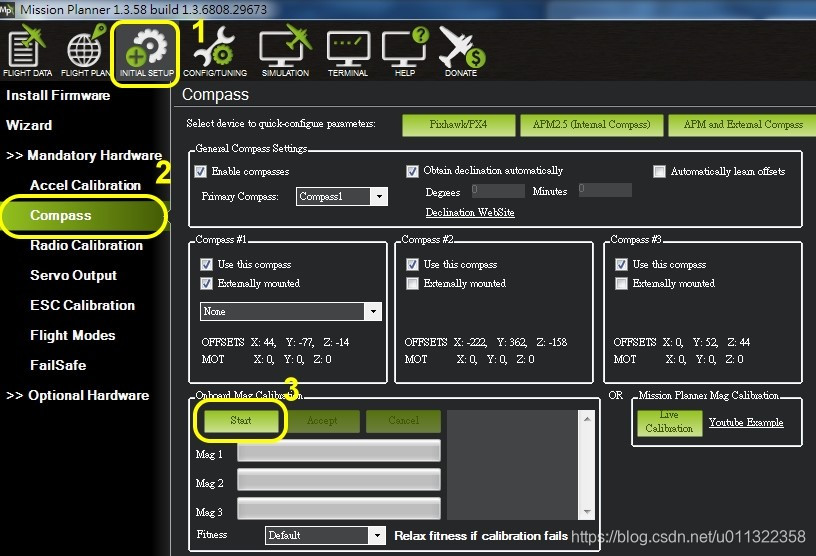Image resolution: width=816 pixels, height=556 pixels.
Task: Toggle Use this compass for Compass #3
Action: coord(621,264)
